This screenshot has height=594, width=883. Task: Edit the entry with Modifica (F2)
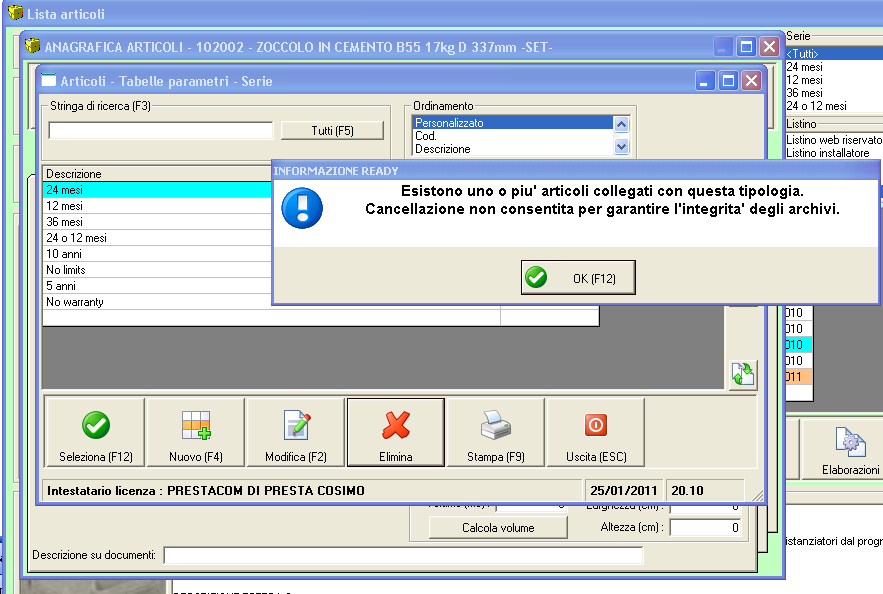tap(296, 432)
